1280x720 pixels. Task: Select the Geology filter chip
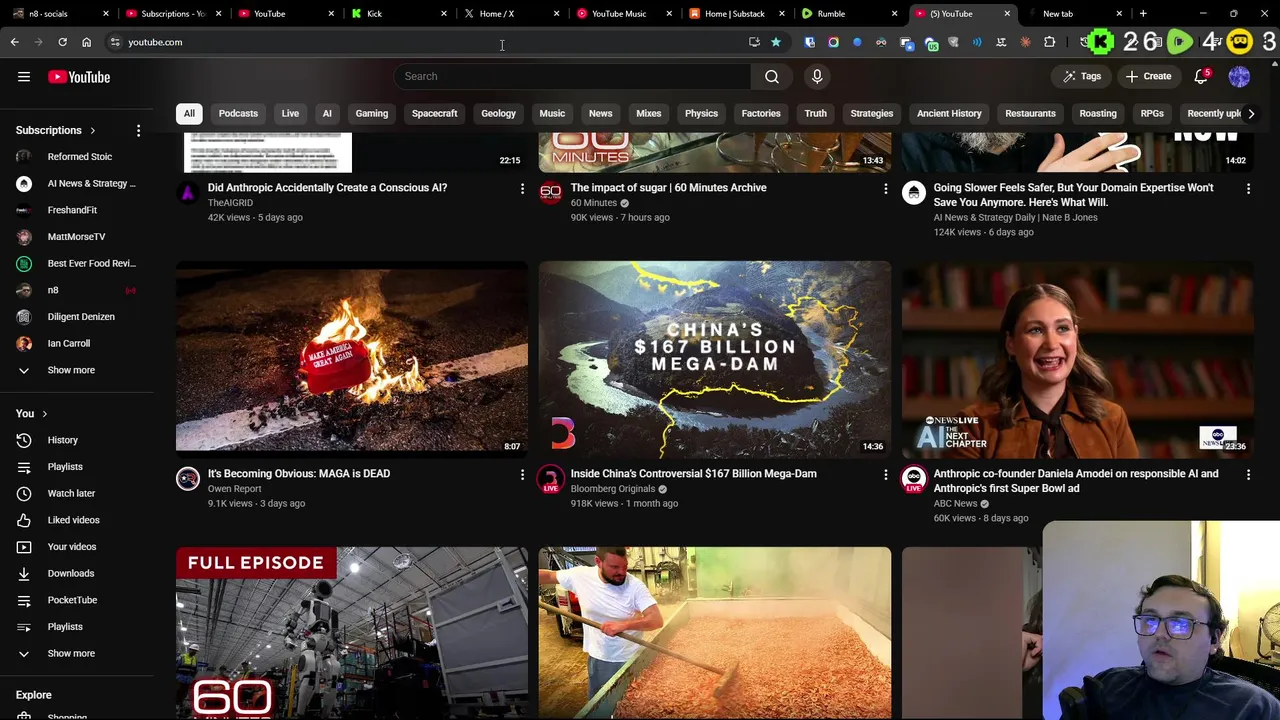coord(498,114)
